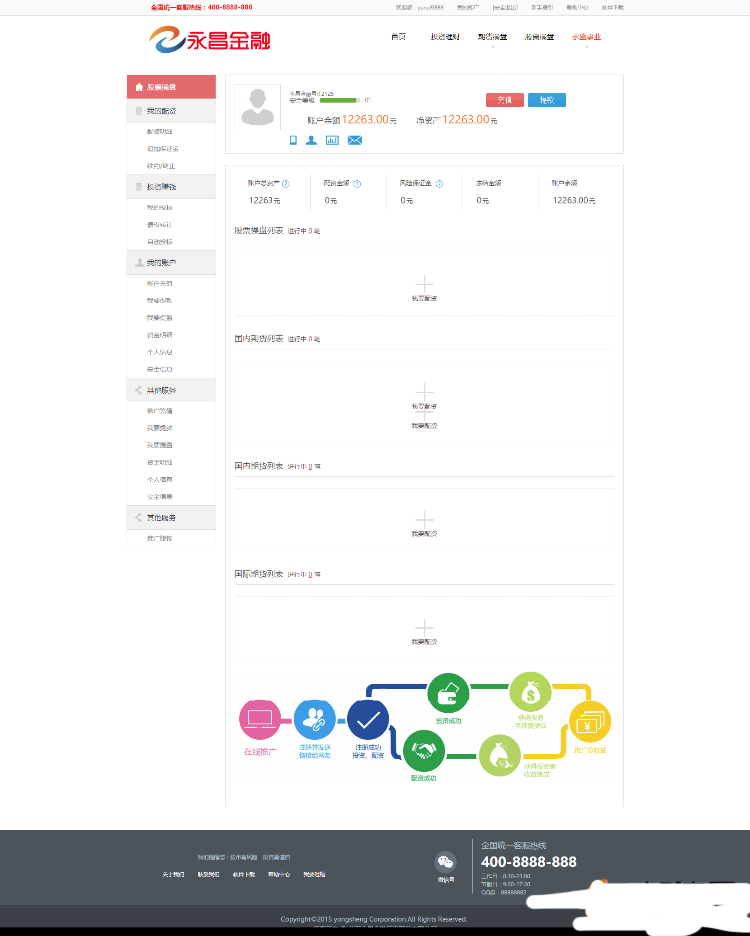Click the blue person identity icon
This screenshot has width=750, height=936.
click(x=311, y=140)
